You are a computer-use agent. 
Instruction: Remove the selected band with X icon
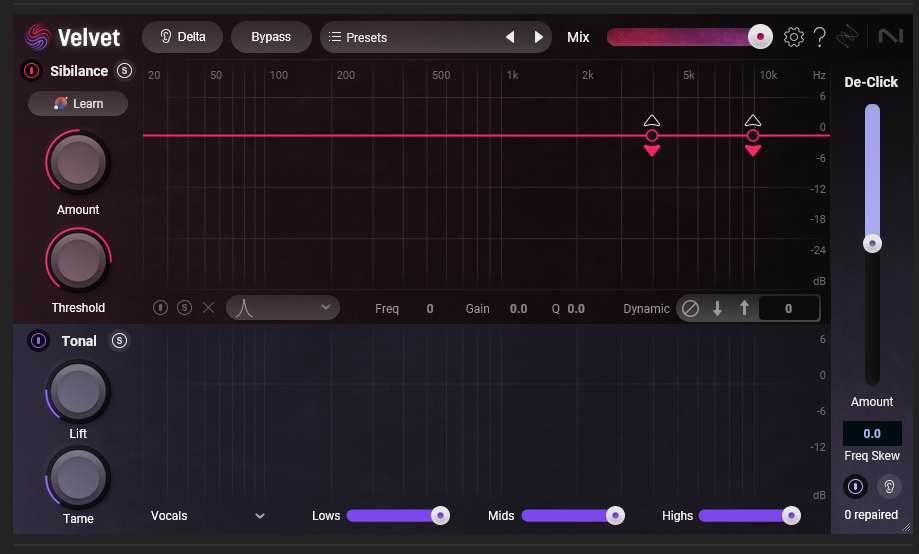[x=209, y=308]
